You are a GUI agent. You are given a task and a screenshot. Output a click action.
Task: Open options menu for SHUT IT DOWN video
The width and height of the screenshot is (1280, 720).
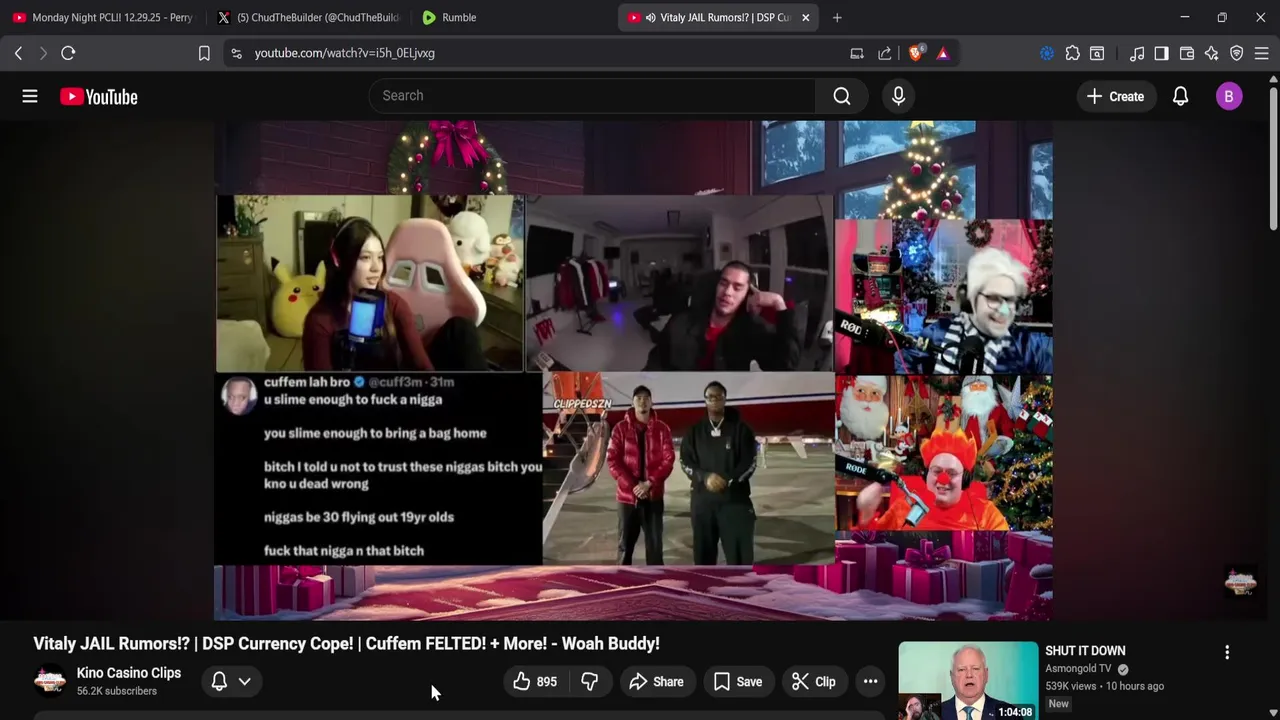[1227, 652]
